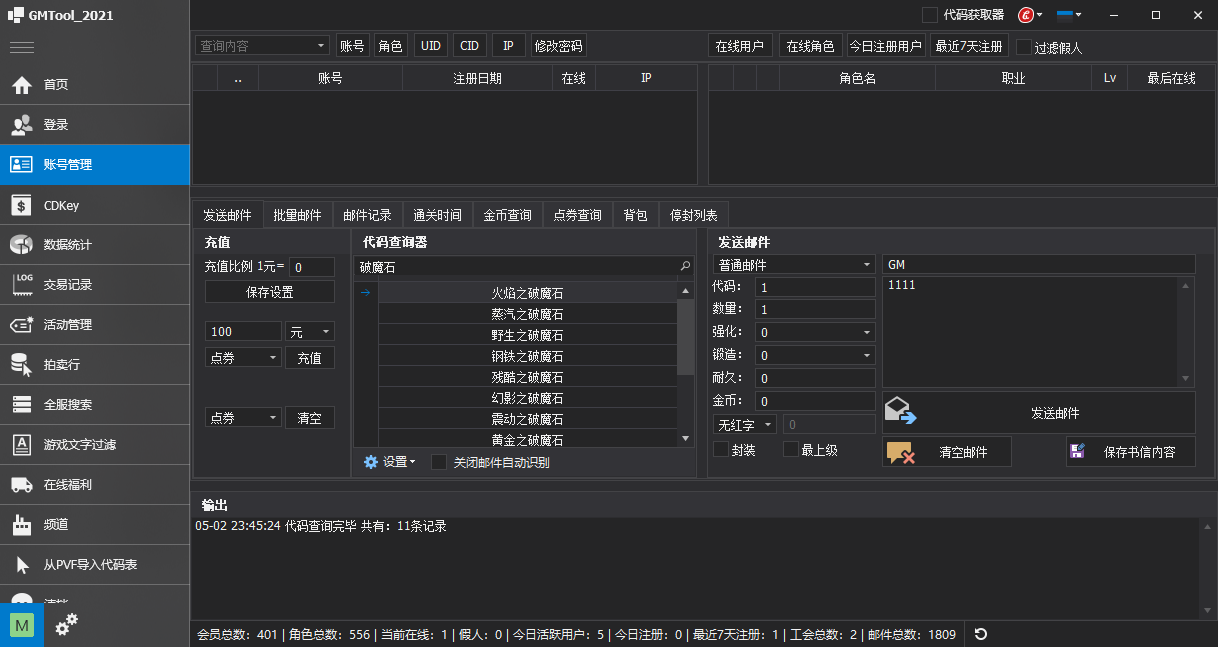Click the settings gear at bottom left

click(66, 624)
